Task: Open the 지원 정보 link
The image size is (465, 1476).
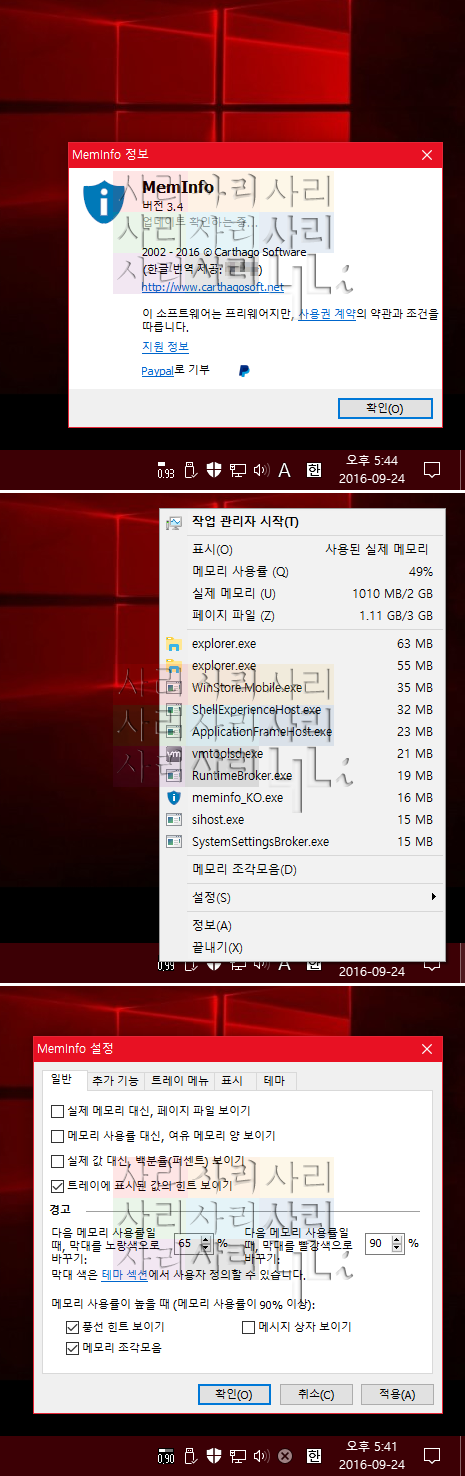Action: click(165, 346)
